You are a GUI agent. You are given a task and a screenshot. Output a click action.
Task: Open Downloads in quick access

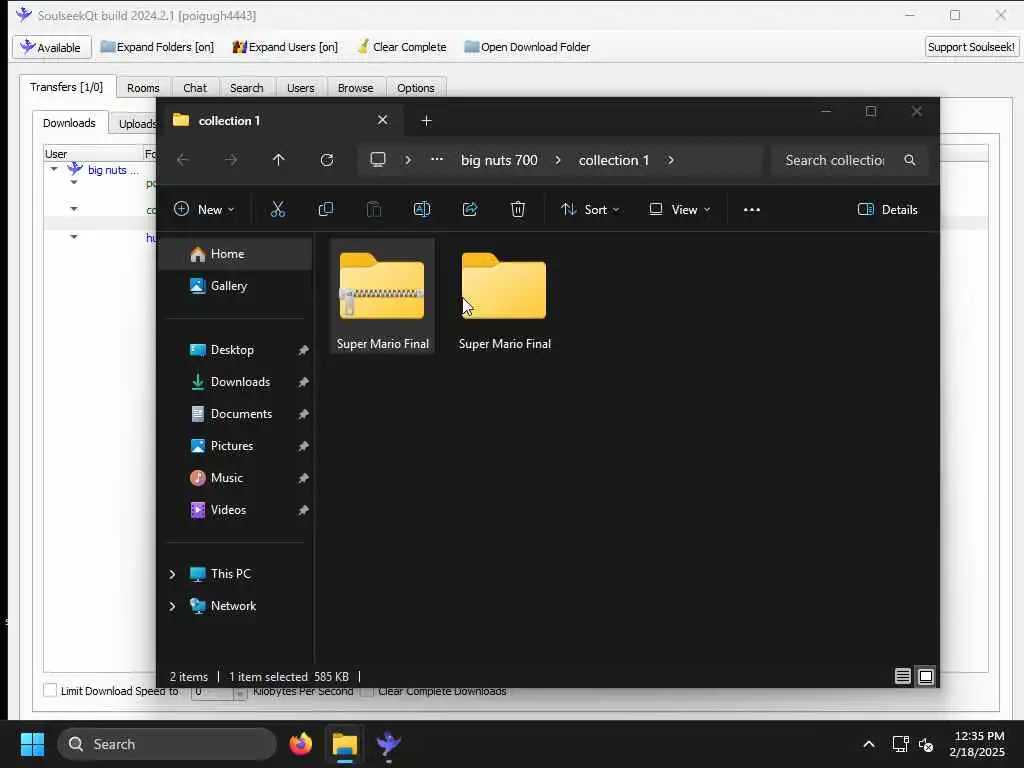click(236, 382)
